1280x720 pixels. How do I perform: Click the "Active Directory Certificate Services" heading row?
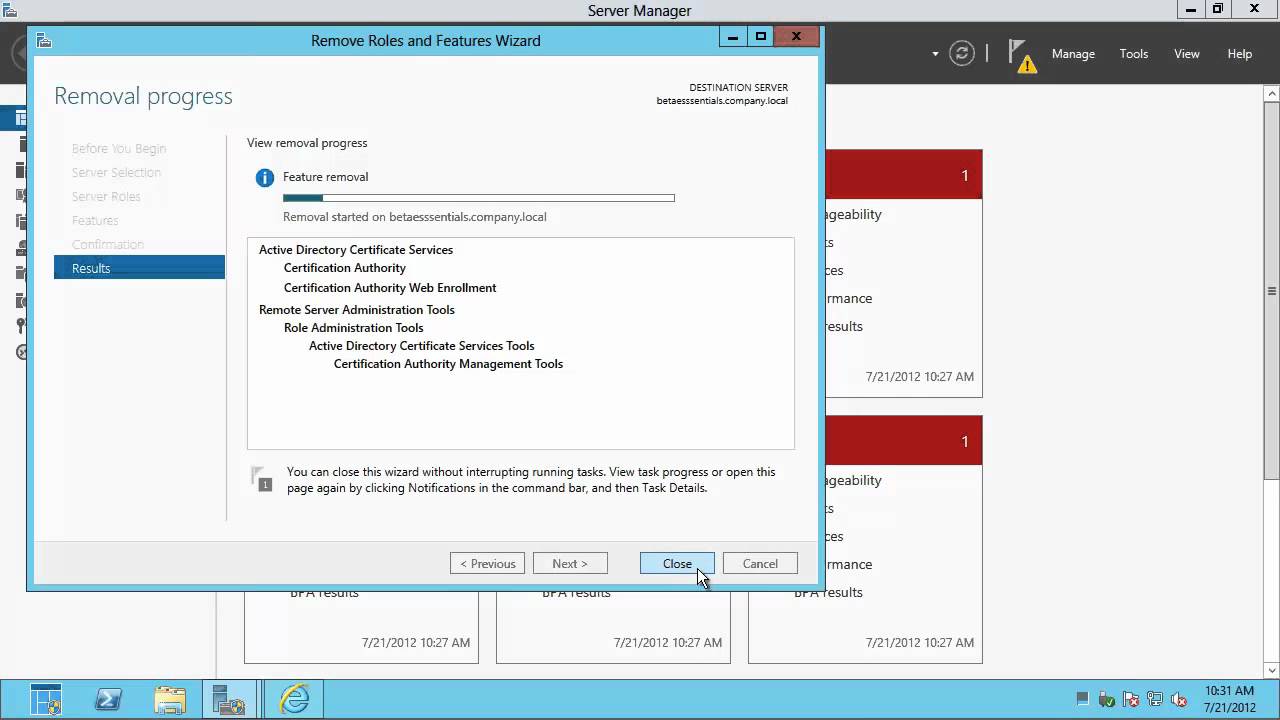(356, 250)
